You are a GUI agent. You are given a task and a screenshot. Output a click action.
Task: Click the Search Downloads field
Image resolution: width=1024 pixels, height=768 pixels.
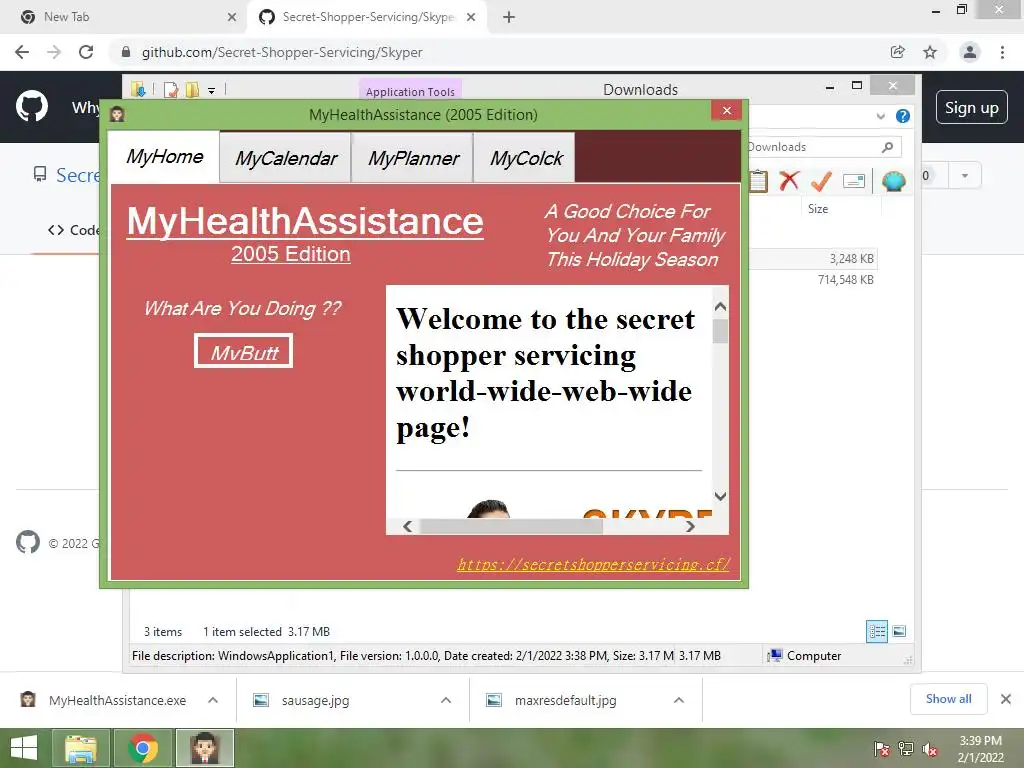point(824,147)
